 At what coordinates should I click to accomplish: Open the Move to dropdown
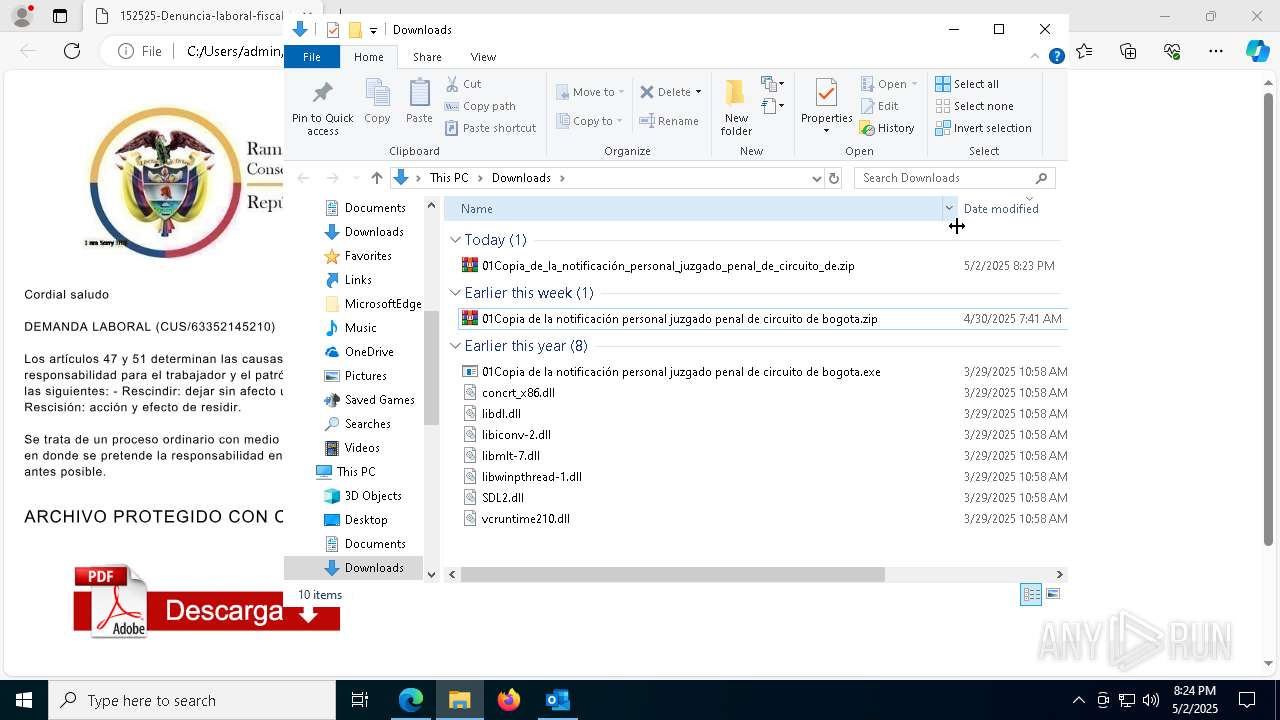tap(590, 92)
